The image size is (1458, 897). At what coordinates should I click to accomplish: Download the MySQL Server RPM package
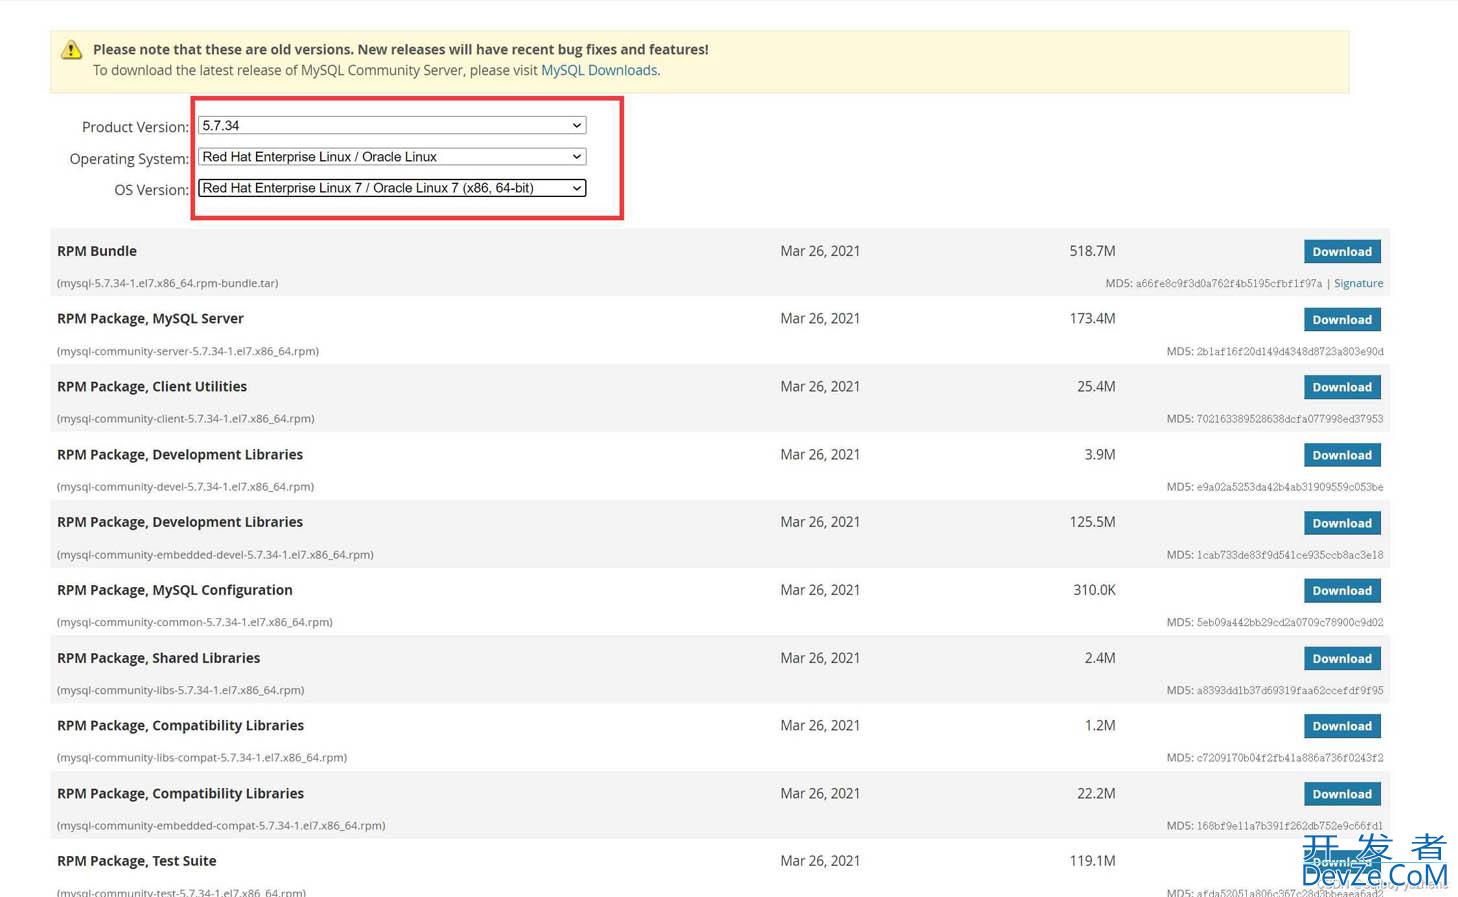pos(1342,320)
